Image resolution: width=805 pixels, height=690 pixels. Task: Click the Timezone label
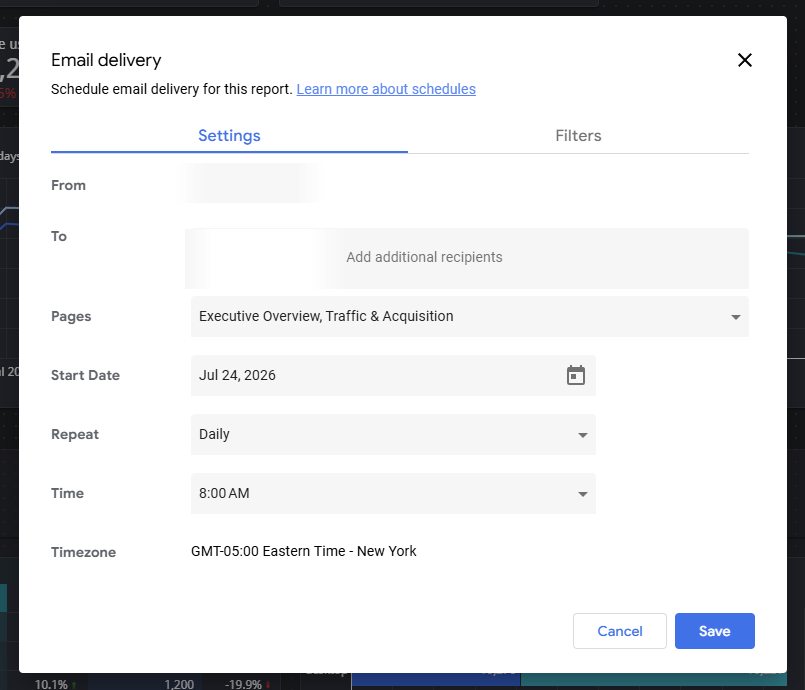[83, 552]
